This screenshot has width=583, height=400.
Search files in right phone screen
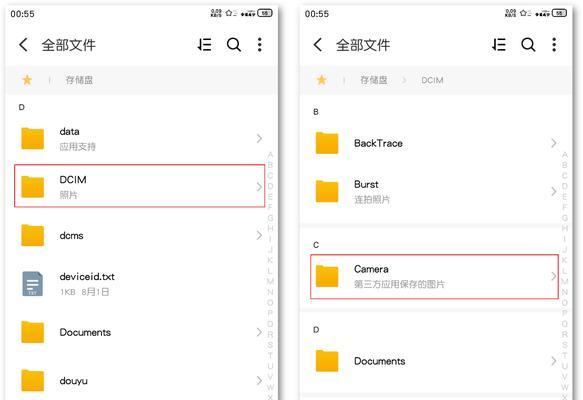(x=528, y=45)
